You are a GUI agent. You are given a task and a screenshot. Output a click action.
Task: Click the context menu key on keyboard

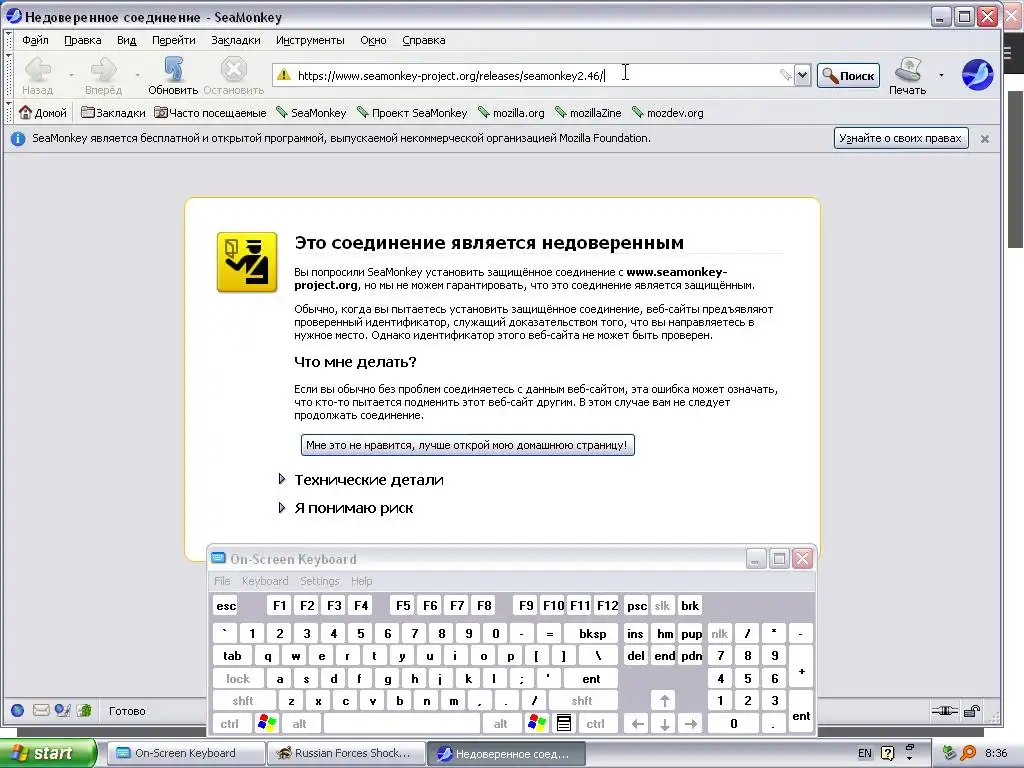tap(564, 723)
